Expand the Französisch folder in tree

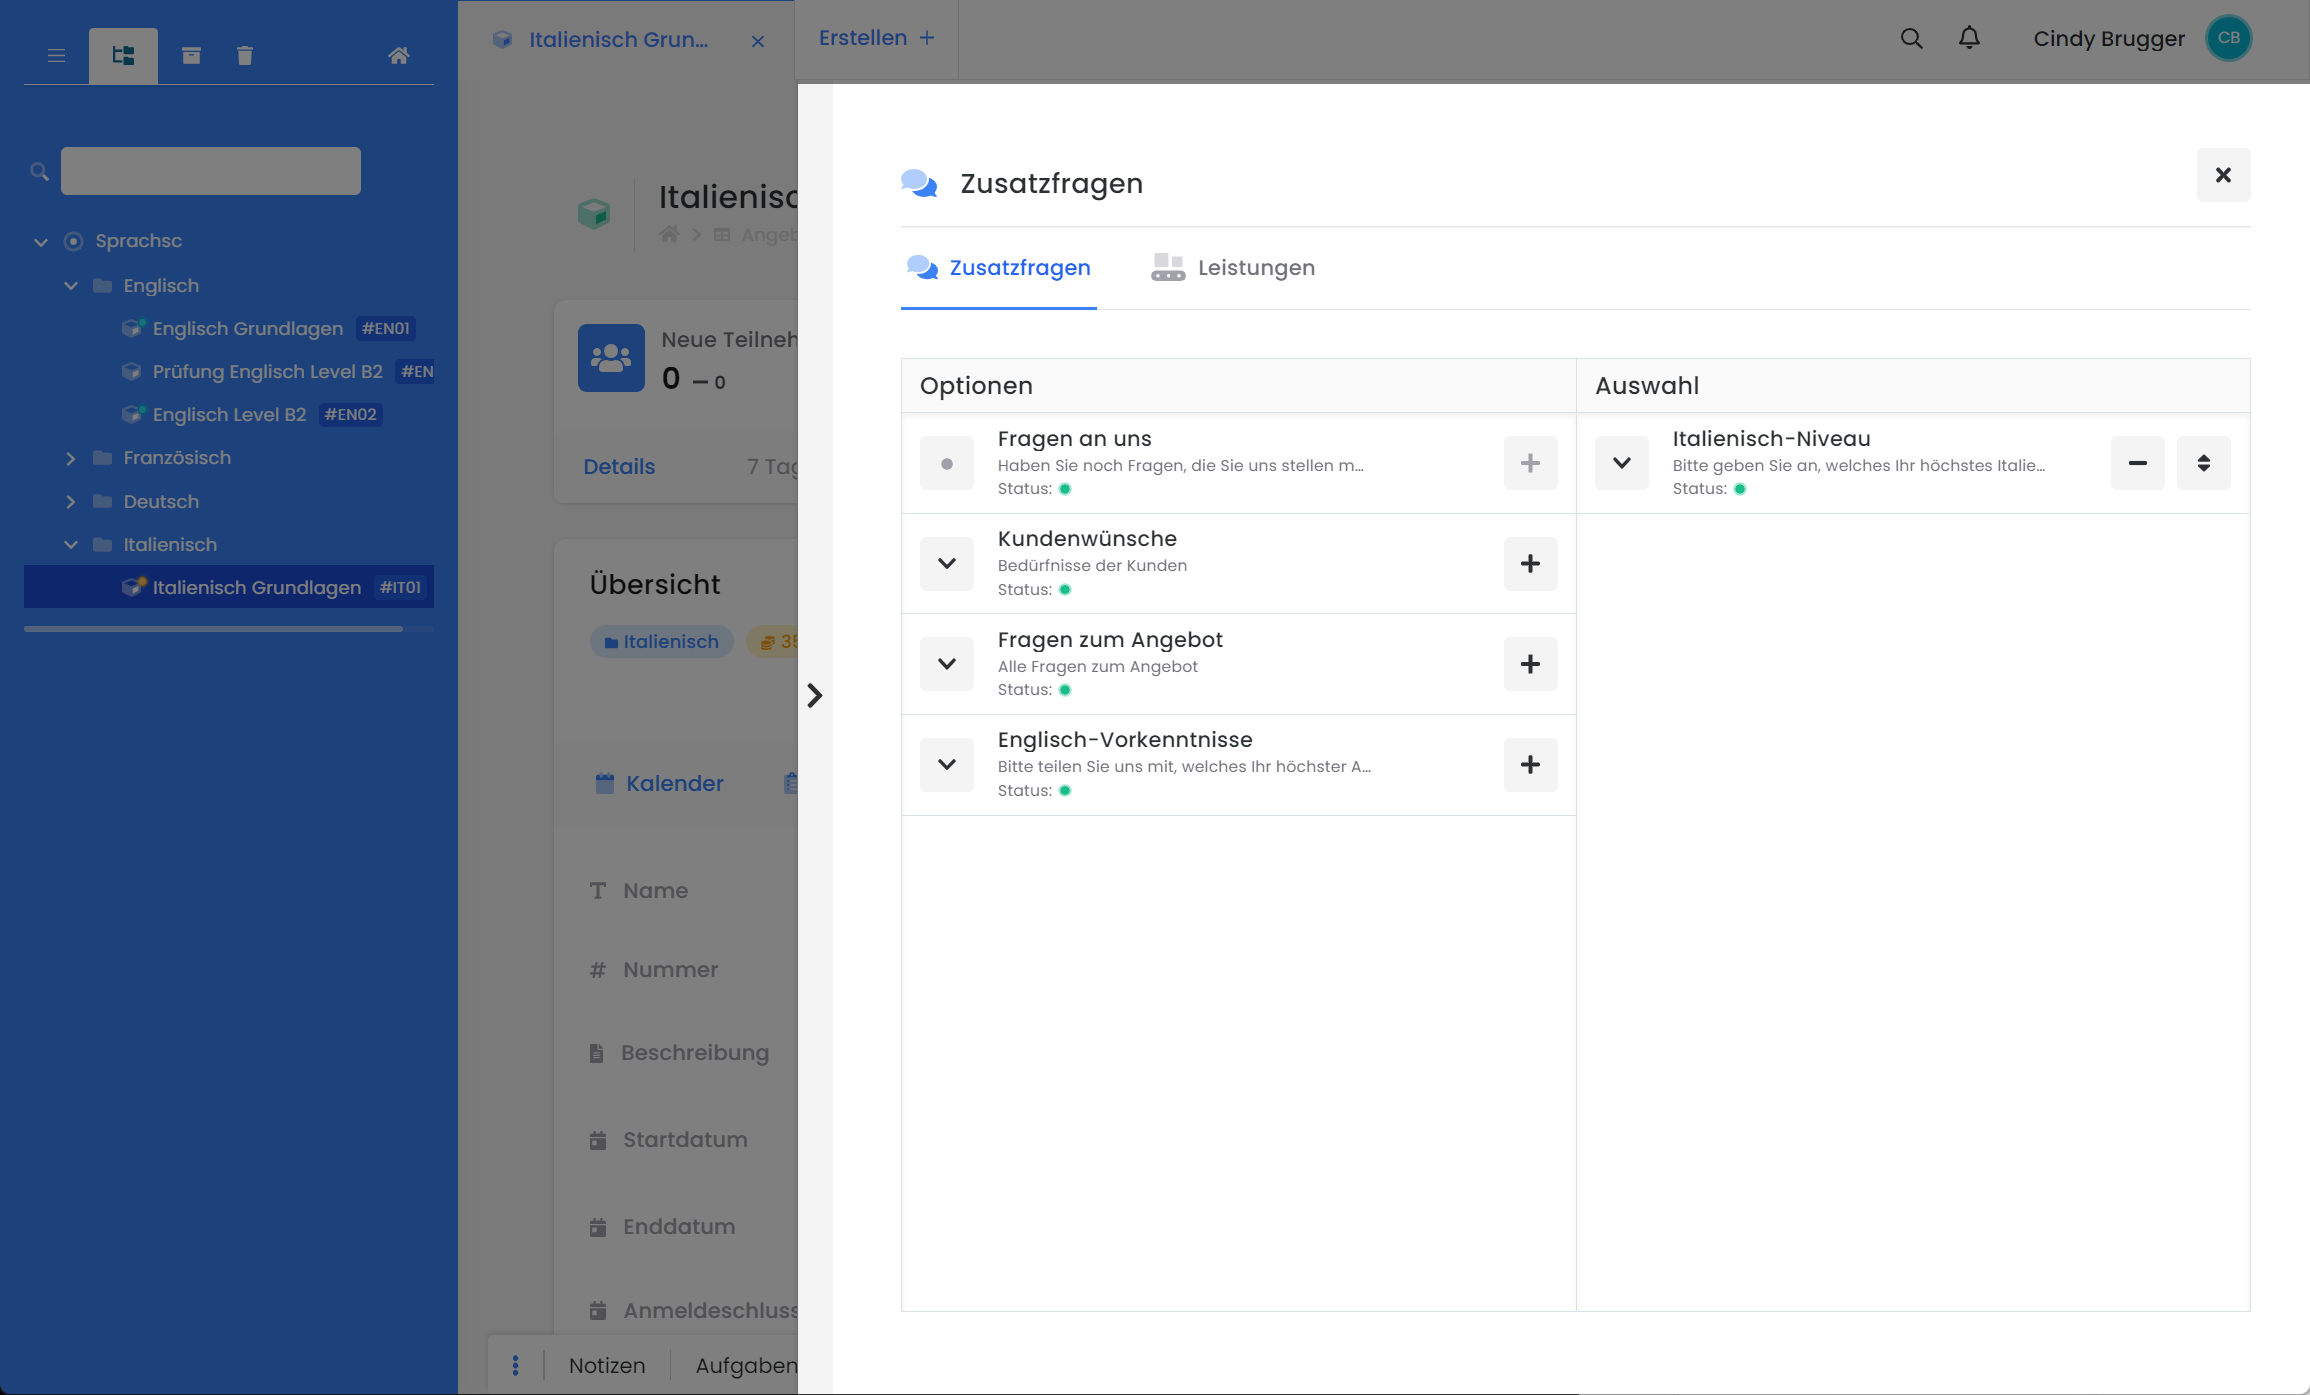pos(71,458)
